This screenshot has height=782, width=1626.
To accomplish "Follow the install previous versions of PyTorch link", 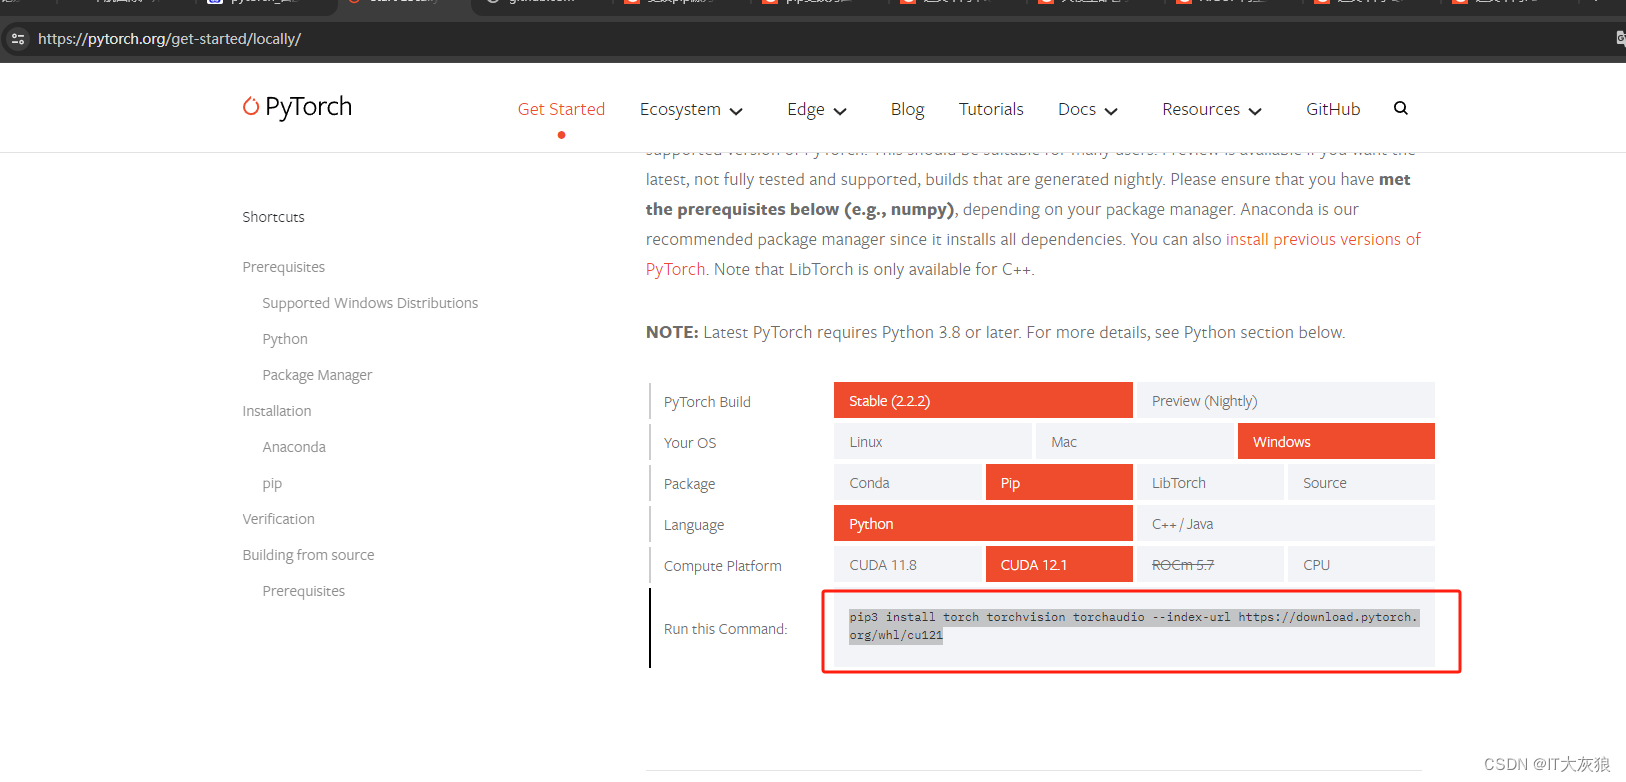I will click(1322, 239).
